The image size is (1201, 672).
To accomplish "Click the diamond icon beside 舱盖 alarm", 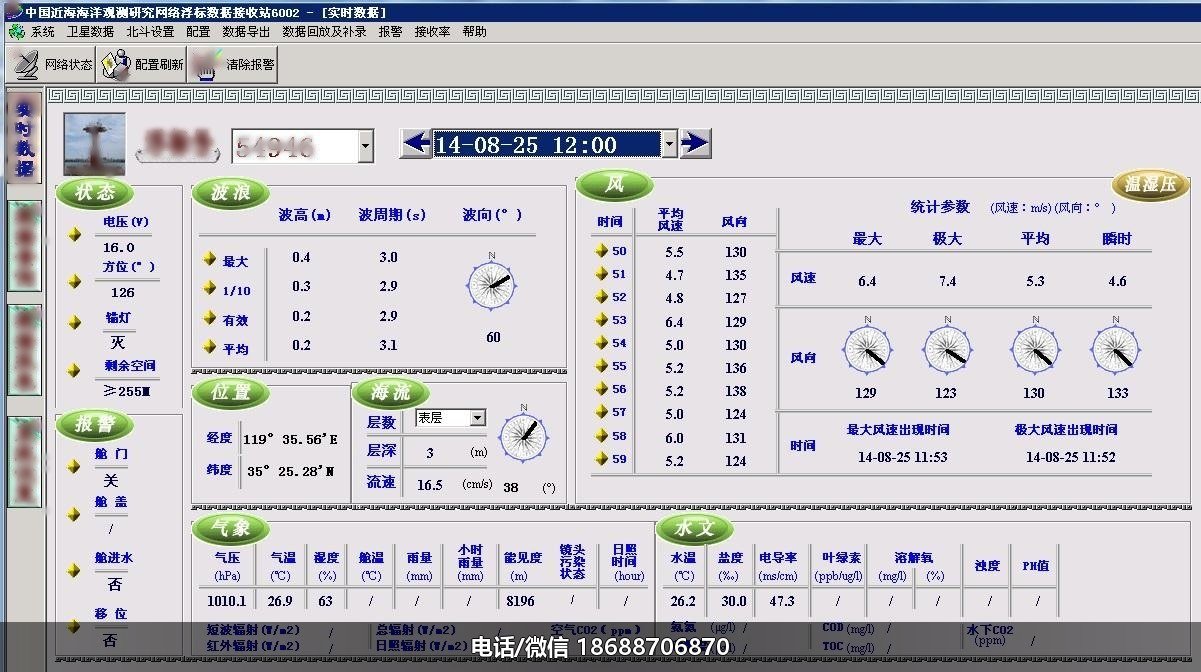I will coord(74,514).
